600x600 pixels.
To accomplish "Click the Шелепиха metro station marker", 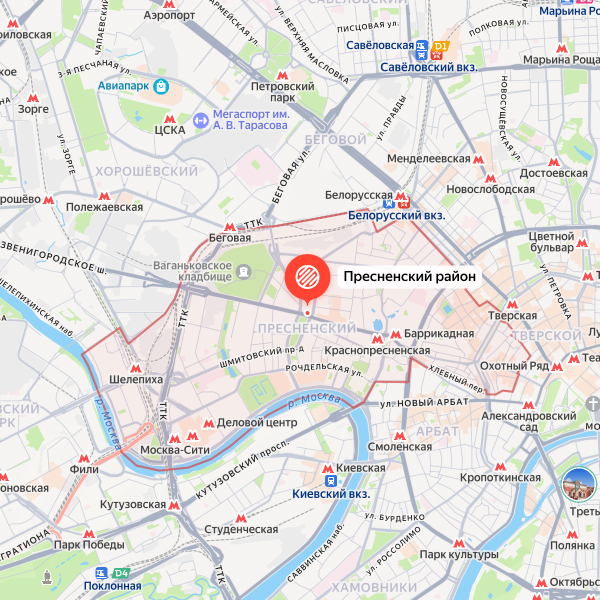I will pyautogui.click(x=136, y=368).
